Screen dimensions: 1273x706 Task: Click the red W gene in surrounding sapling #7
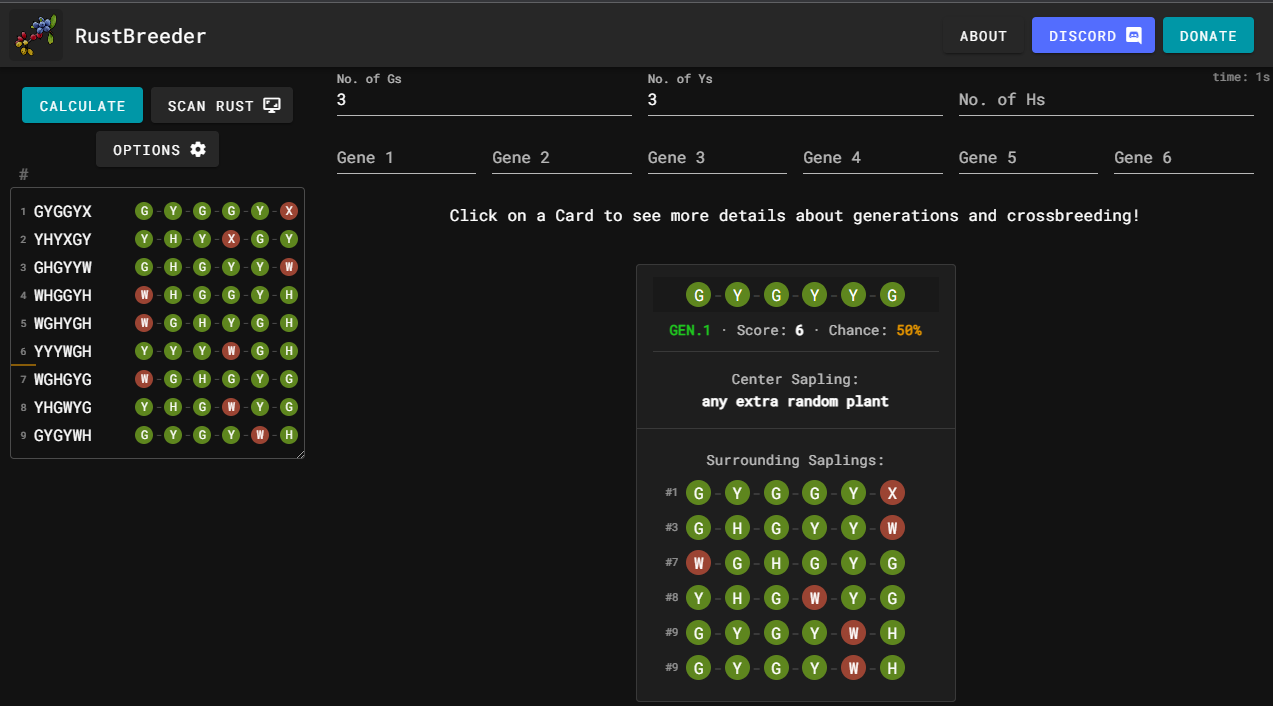(x=699, y=562)
